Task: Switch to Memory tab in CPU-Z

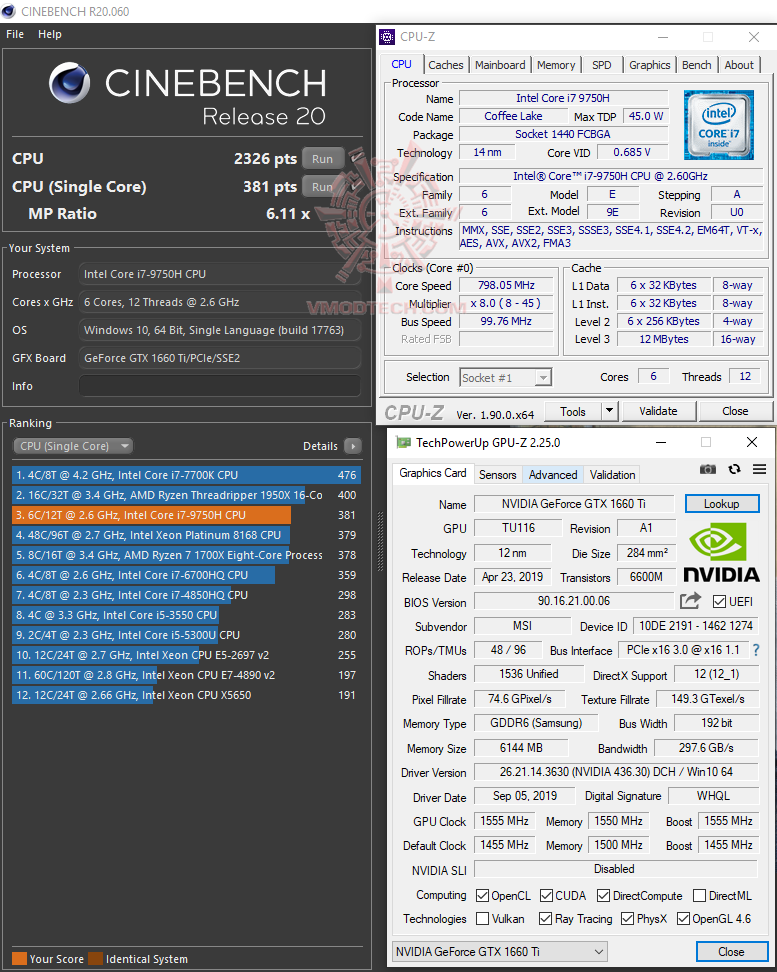Action: (x=556, y=65)
